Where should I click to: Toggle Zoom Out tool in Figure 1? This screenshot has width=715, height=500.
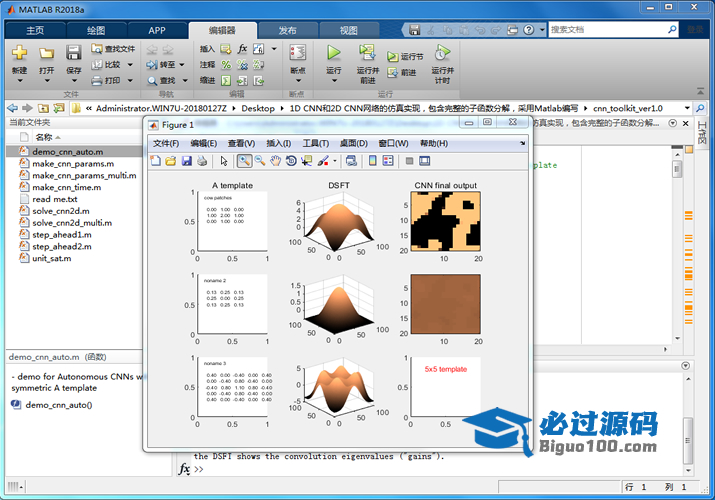(x=260, y=160)
